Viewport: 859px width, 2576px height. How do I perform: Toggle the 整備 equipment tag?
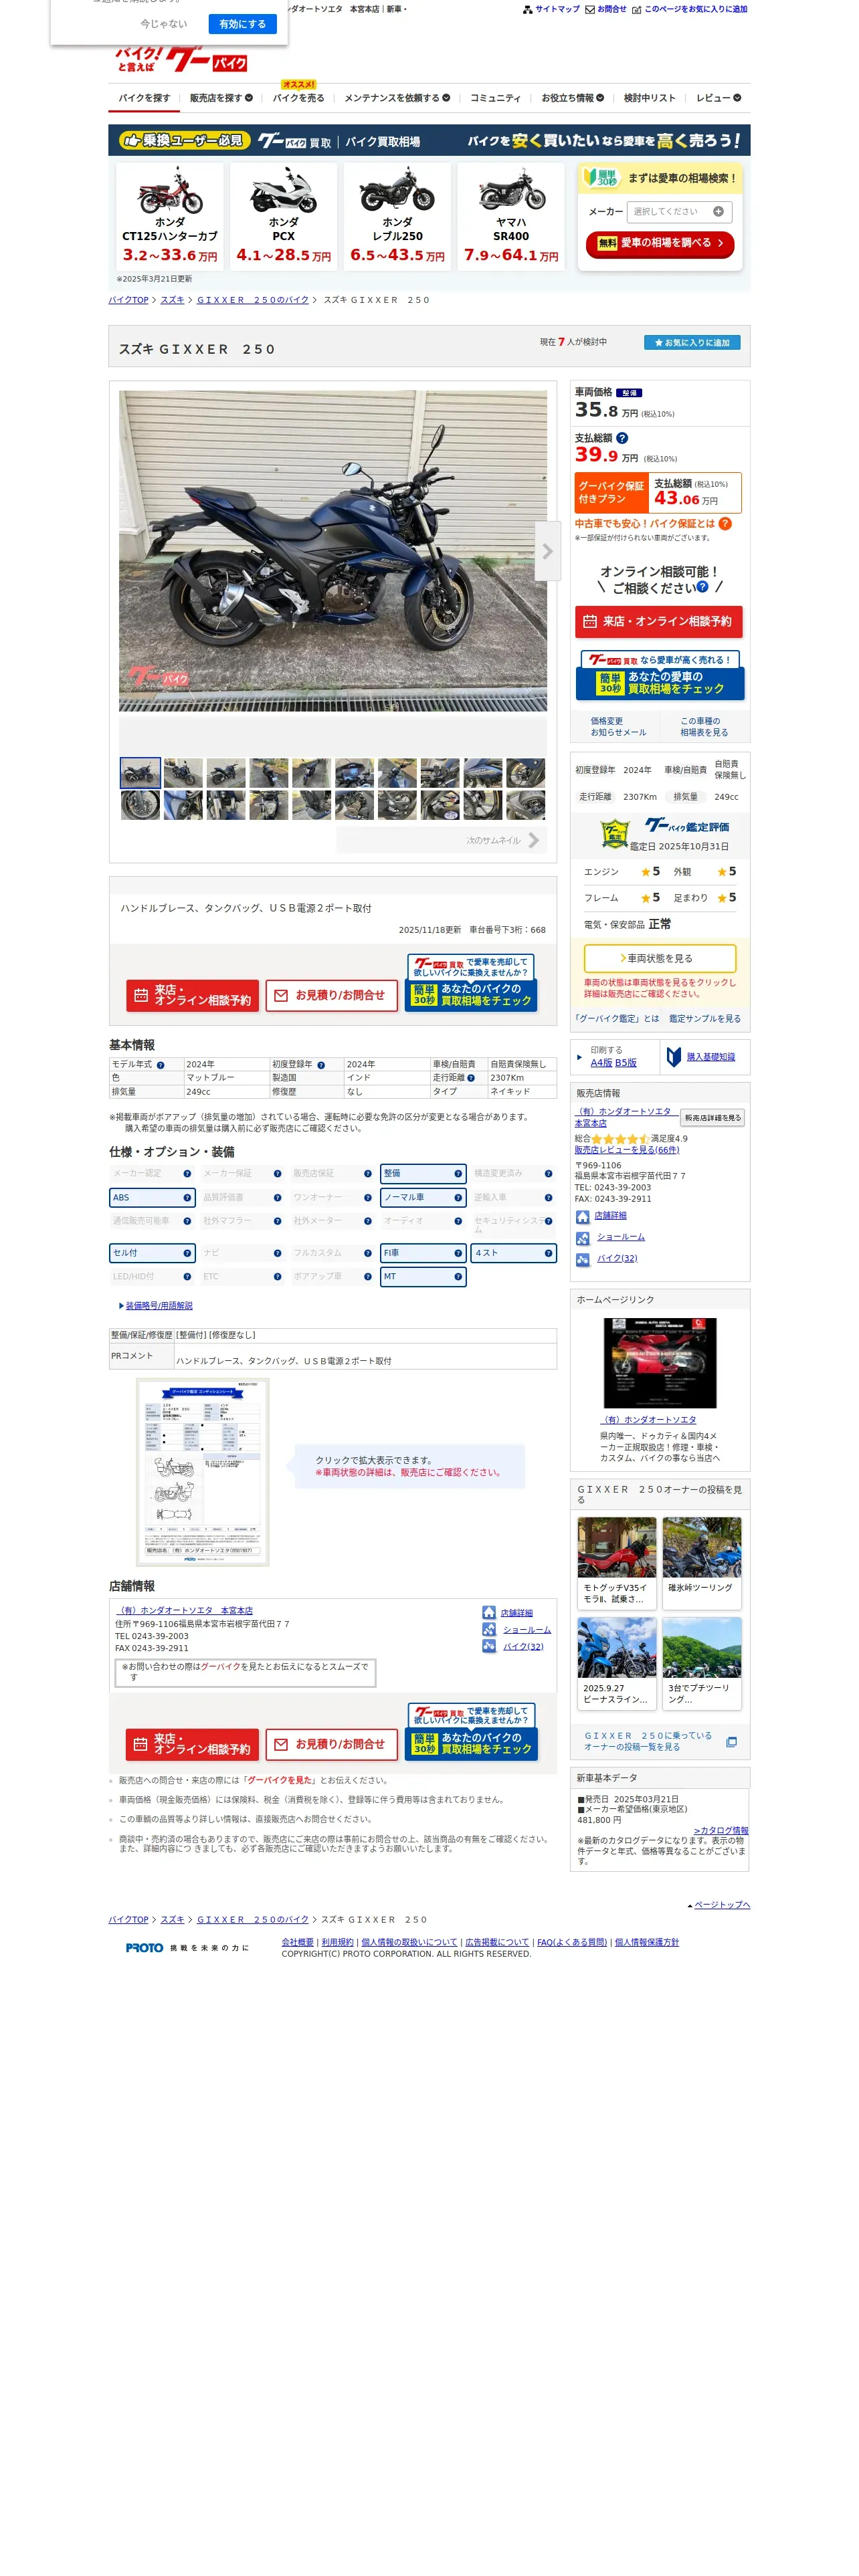pyautogui.click(x=423, y=1173)
